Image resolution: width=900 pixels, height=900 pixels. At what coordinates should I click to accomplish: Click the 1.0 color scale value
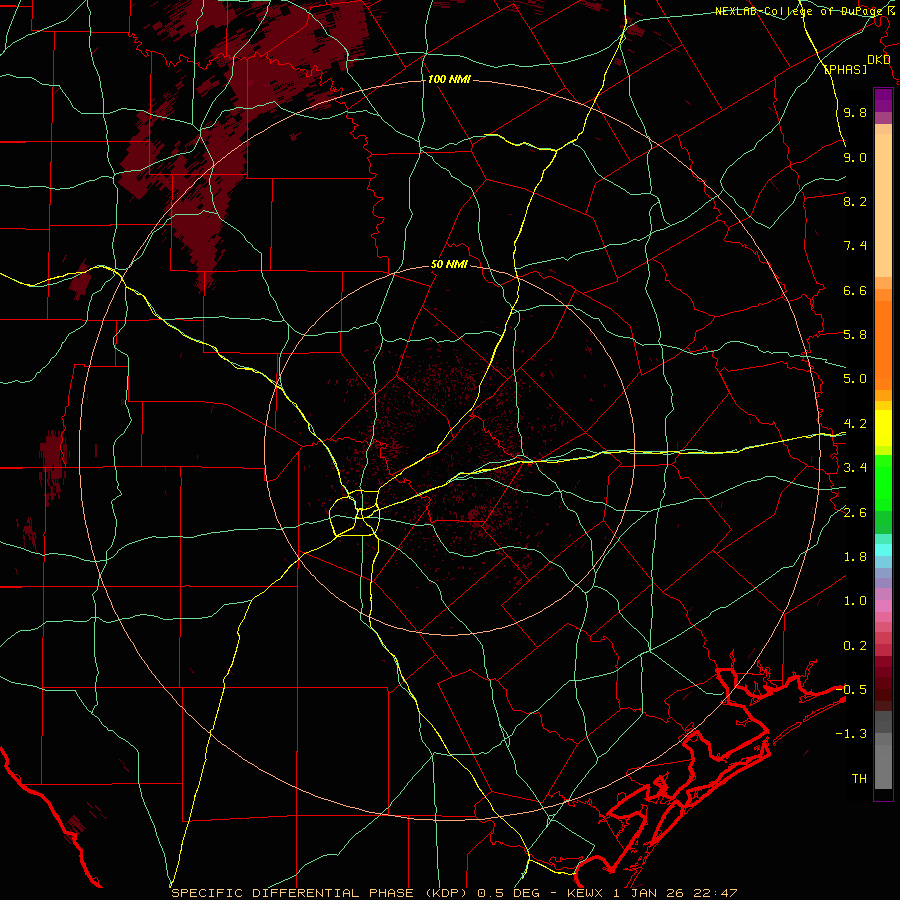pos(855,601)
